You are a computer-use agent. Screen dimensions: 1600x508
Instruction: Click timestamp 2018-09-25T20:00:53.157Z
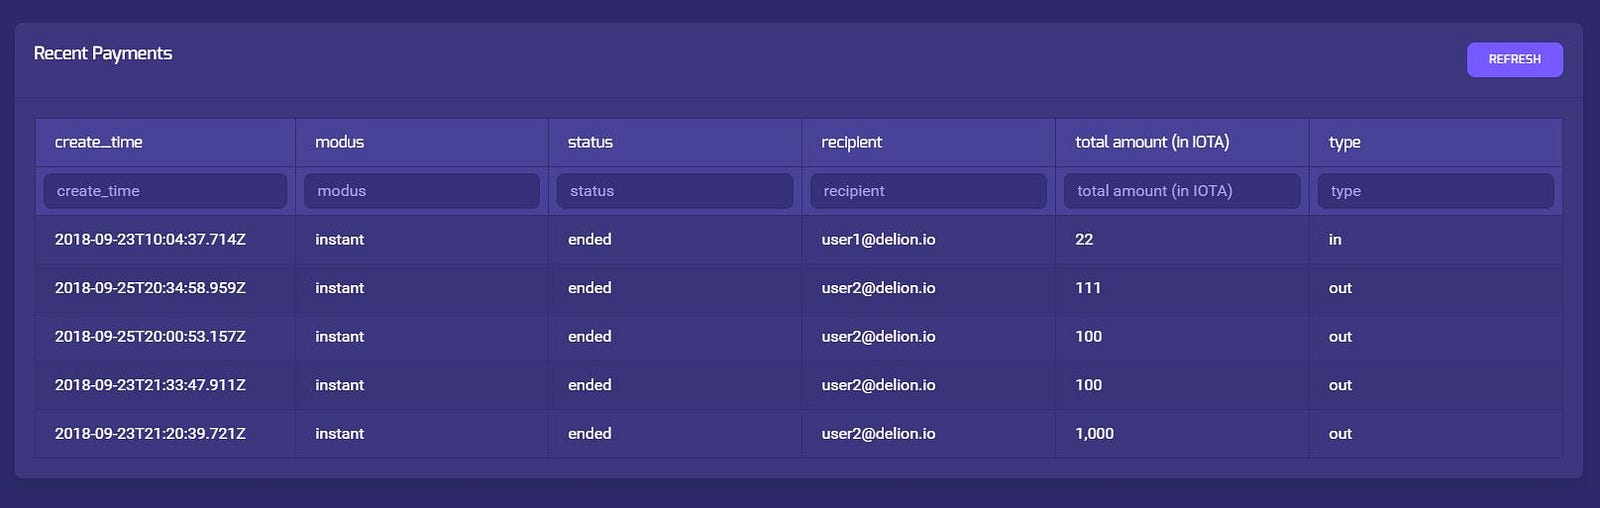150,337
